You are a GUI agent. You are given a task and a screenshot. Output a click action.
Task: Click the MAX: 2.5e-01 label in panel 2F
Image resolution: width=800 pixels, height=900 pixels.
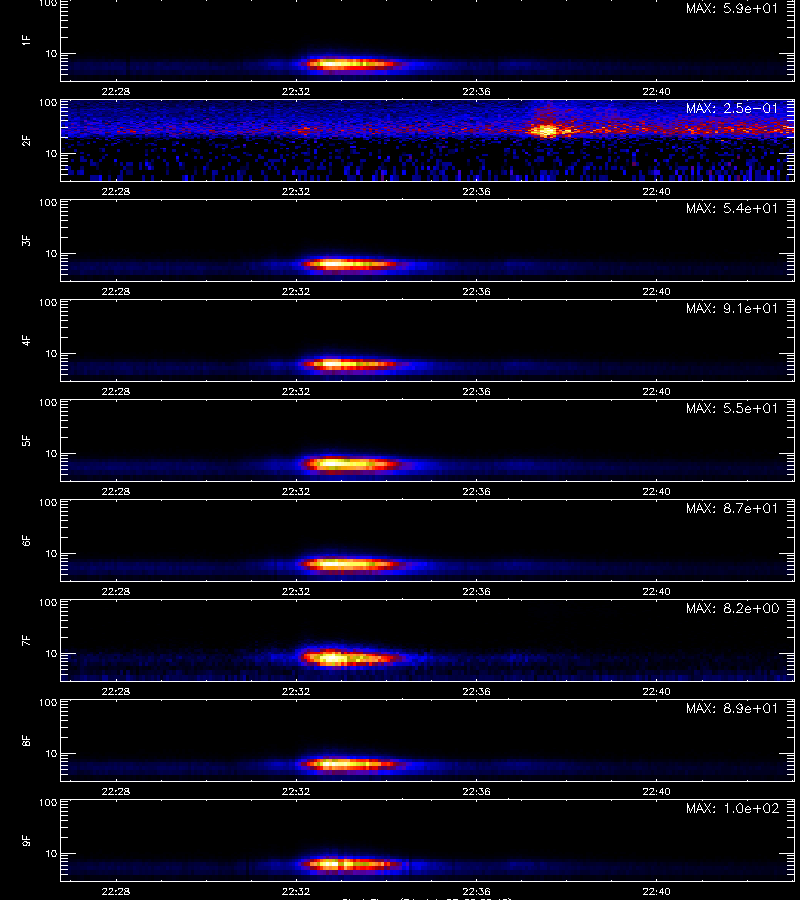pos(732,108)
